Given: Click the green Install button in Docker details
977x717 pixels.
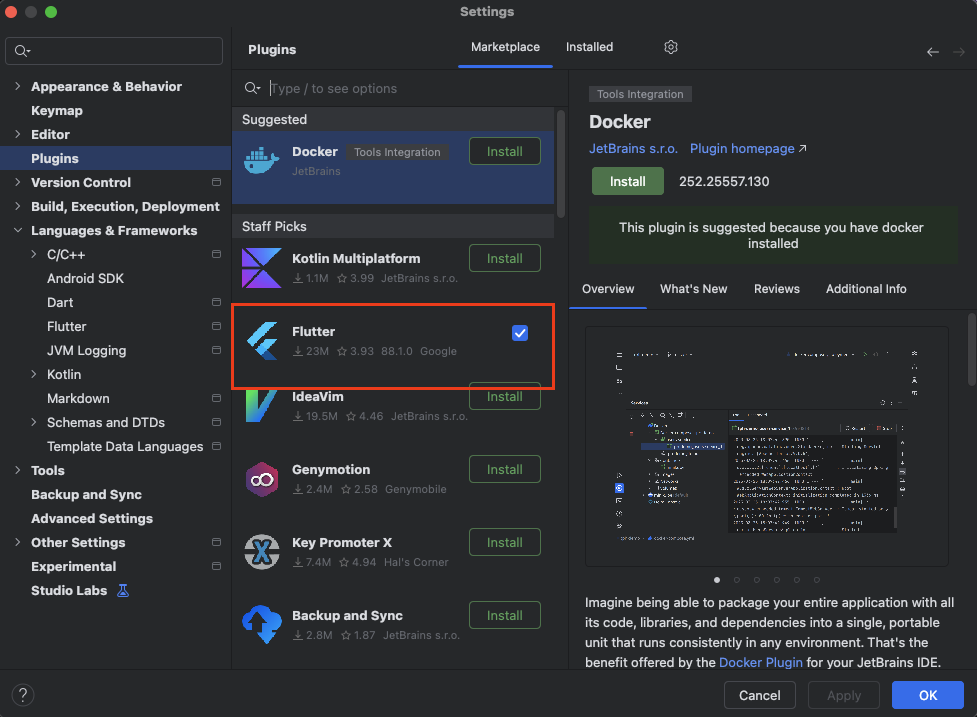Looking at the screenshot, I should pos(627,181).
